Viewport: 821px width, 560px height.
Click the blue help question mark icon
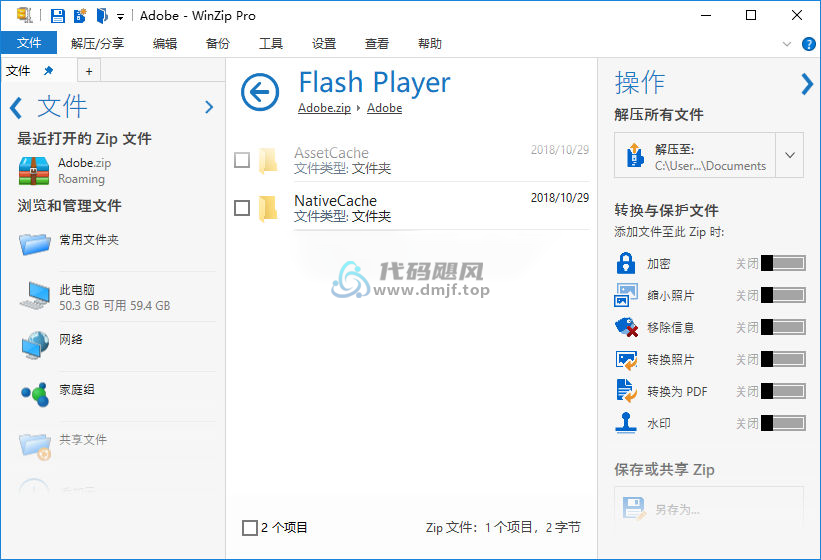(x=808, y=44)
